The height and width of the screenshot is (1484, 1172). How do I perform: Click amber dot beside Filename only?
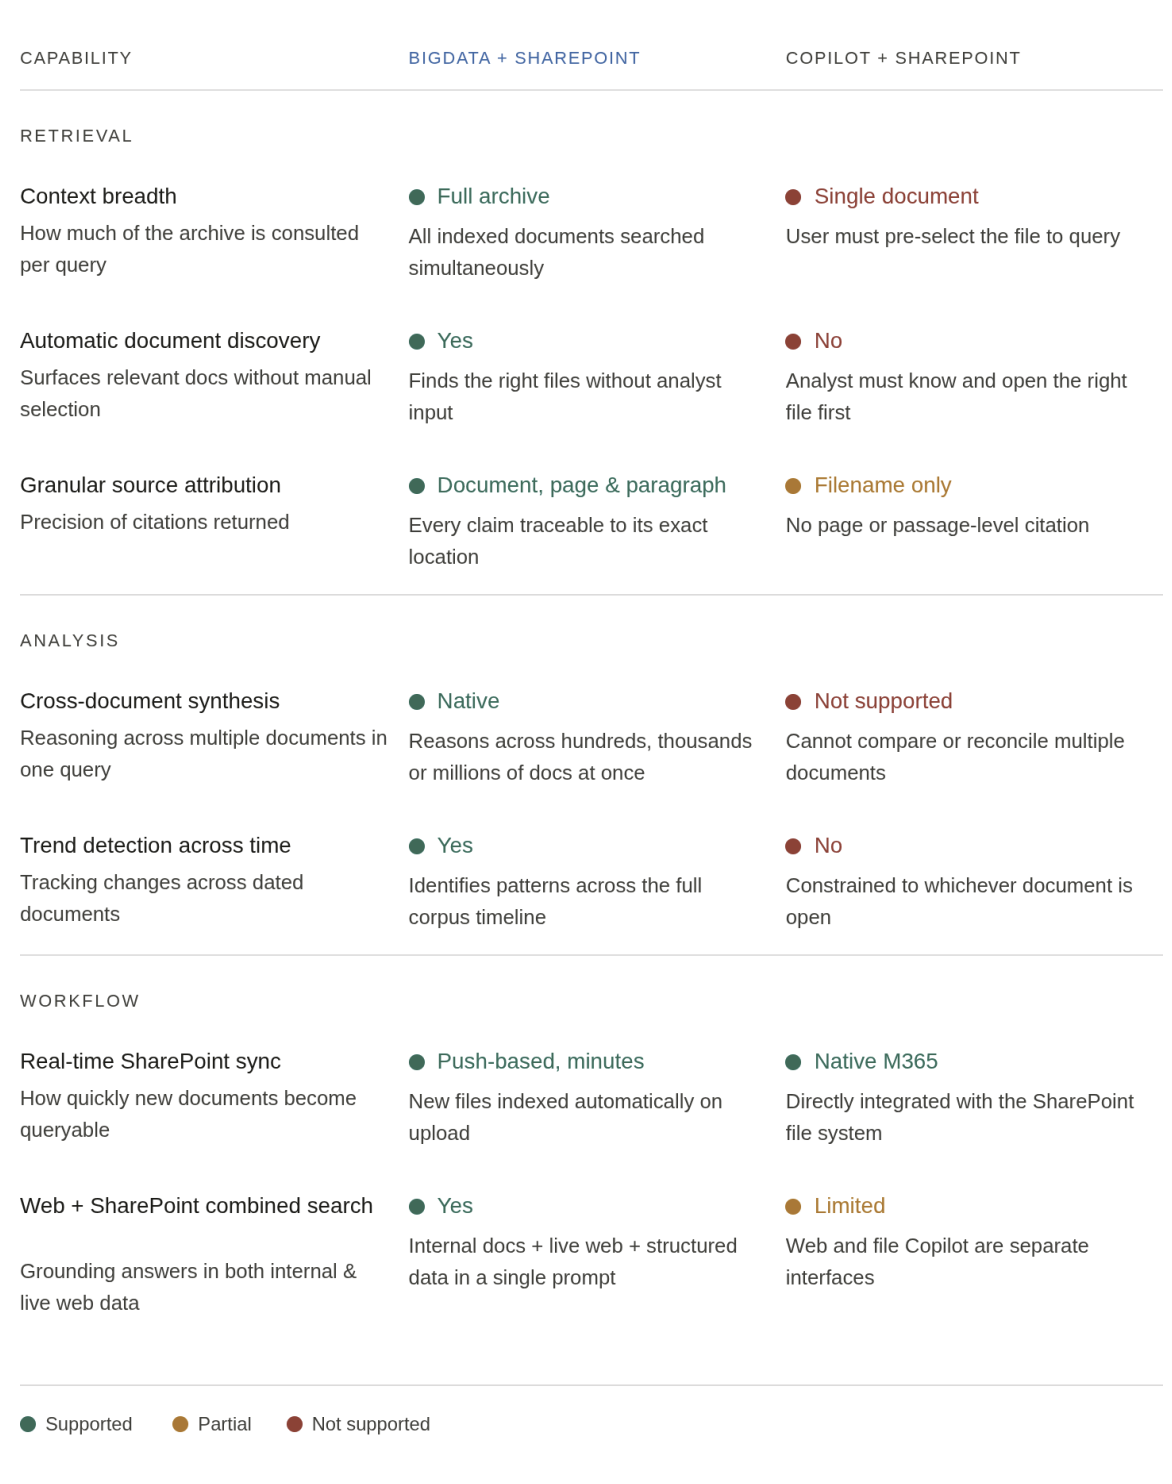(x=793, y=486)
